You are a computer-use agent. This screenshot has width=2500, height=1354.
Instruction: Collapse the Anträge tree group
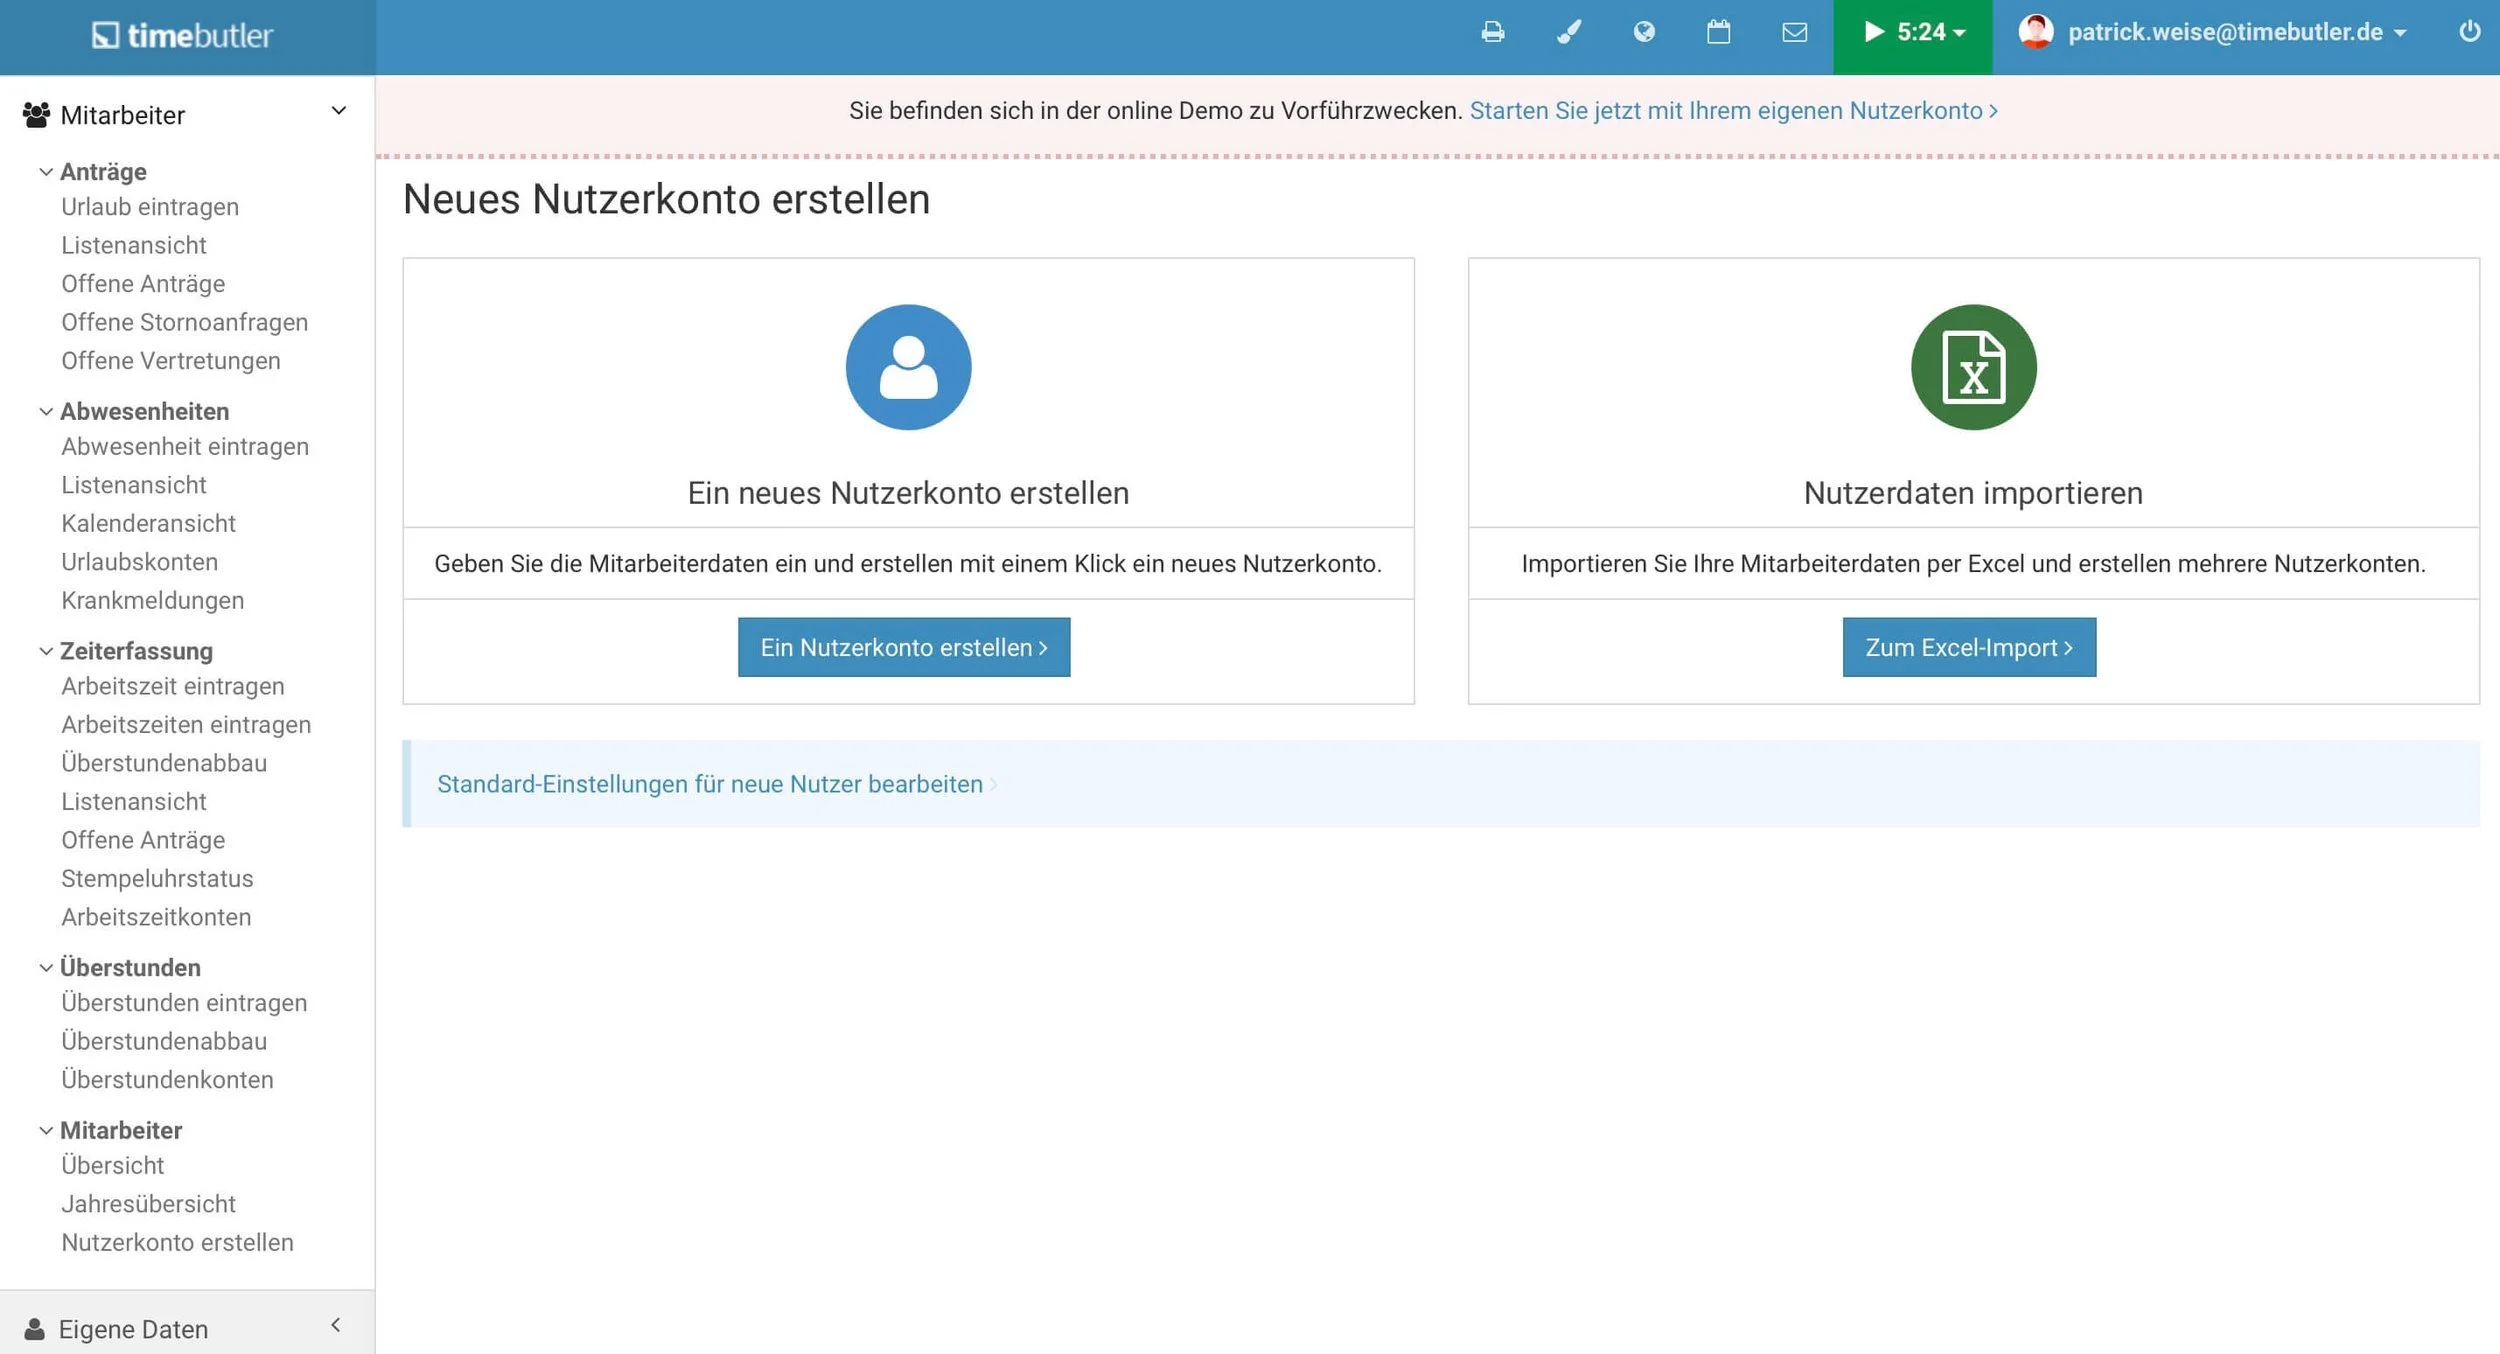coord(102,172)
